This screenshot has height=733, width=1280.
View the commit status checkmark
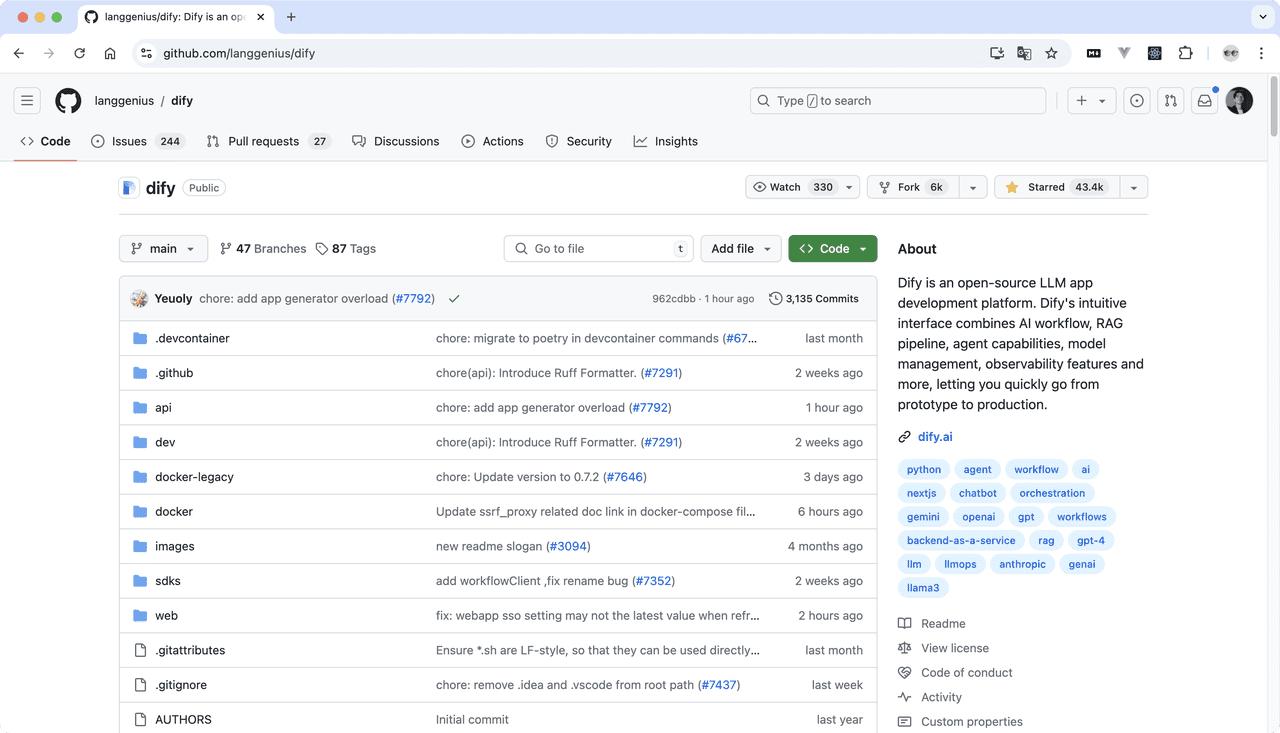[x=454, y=298]
